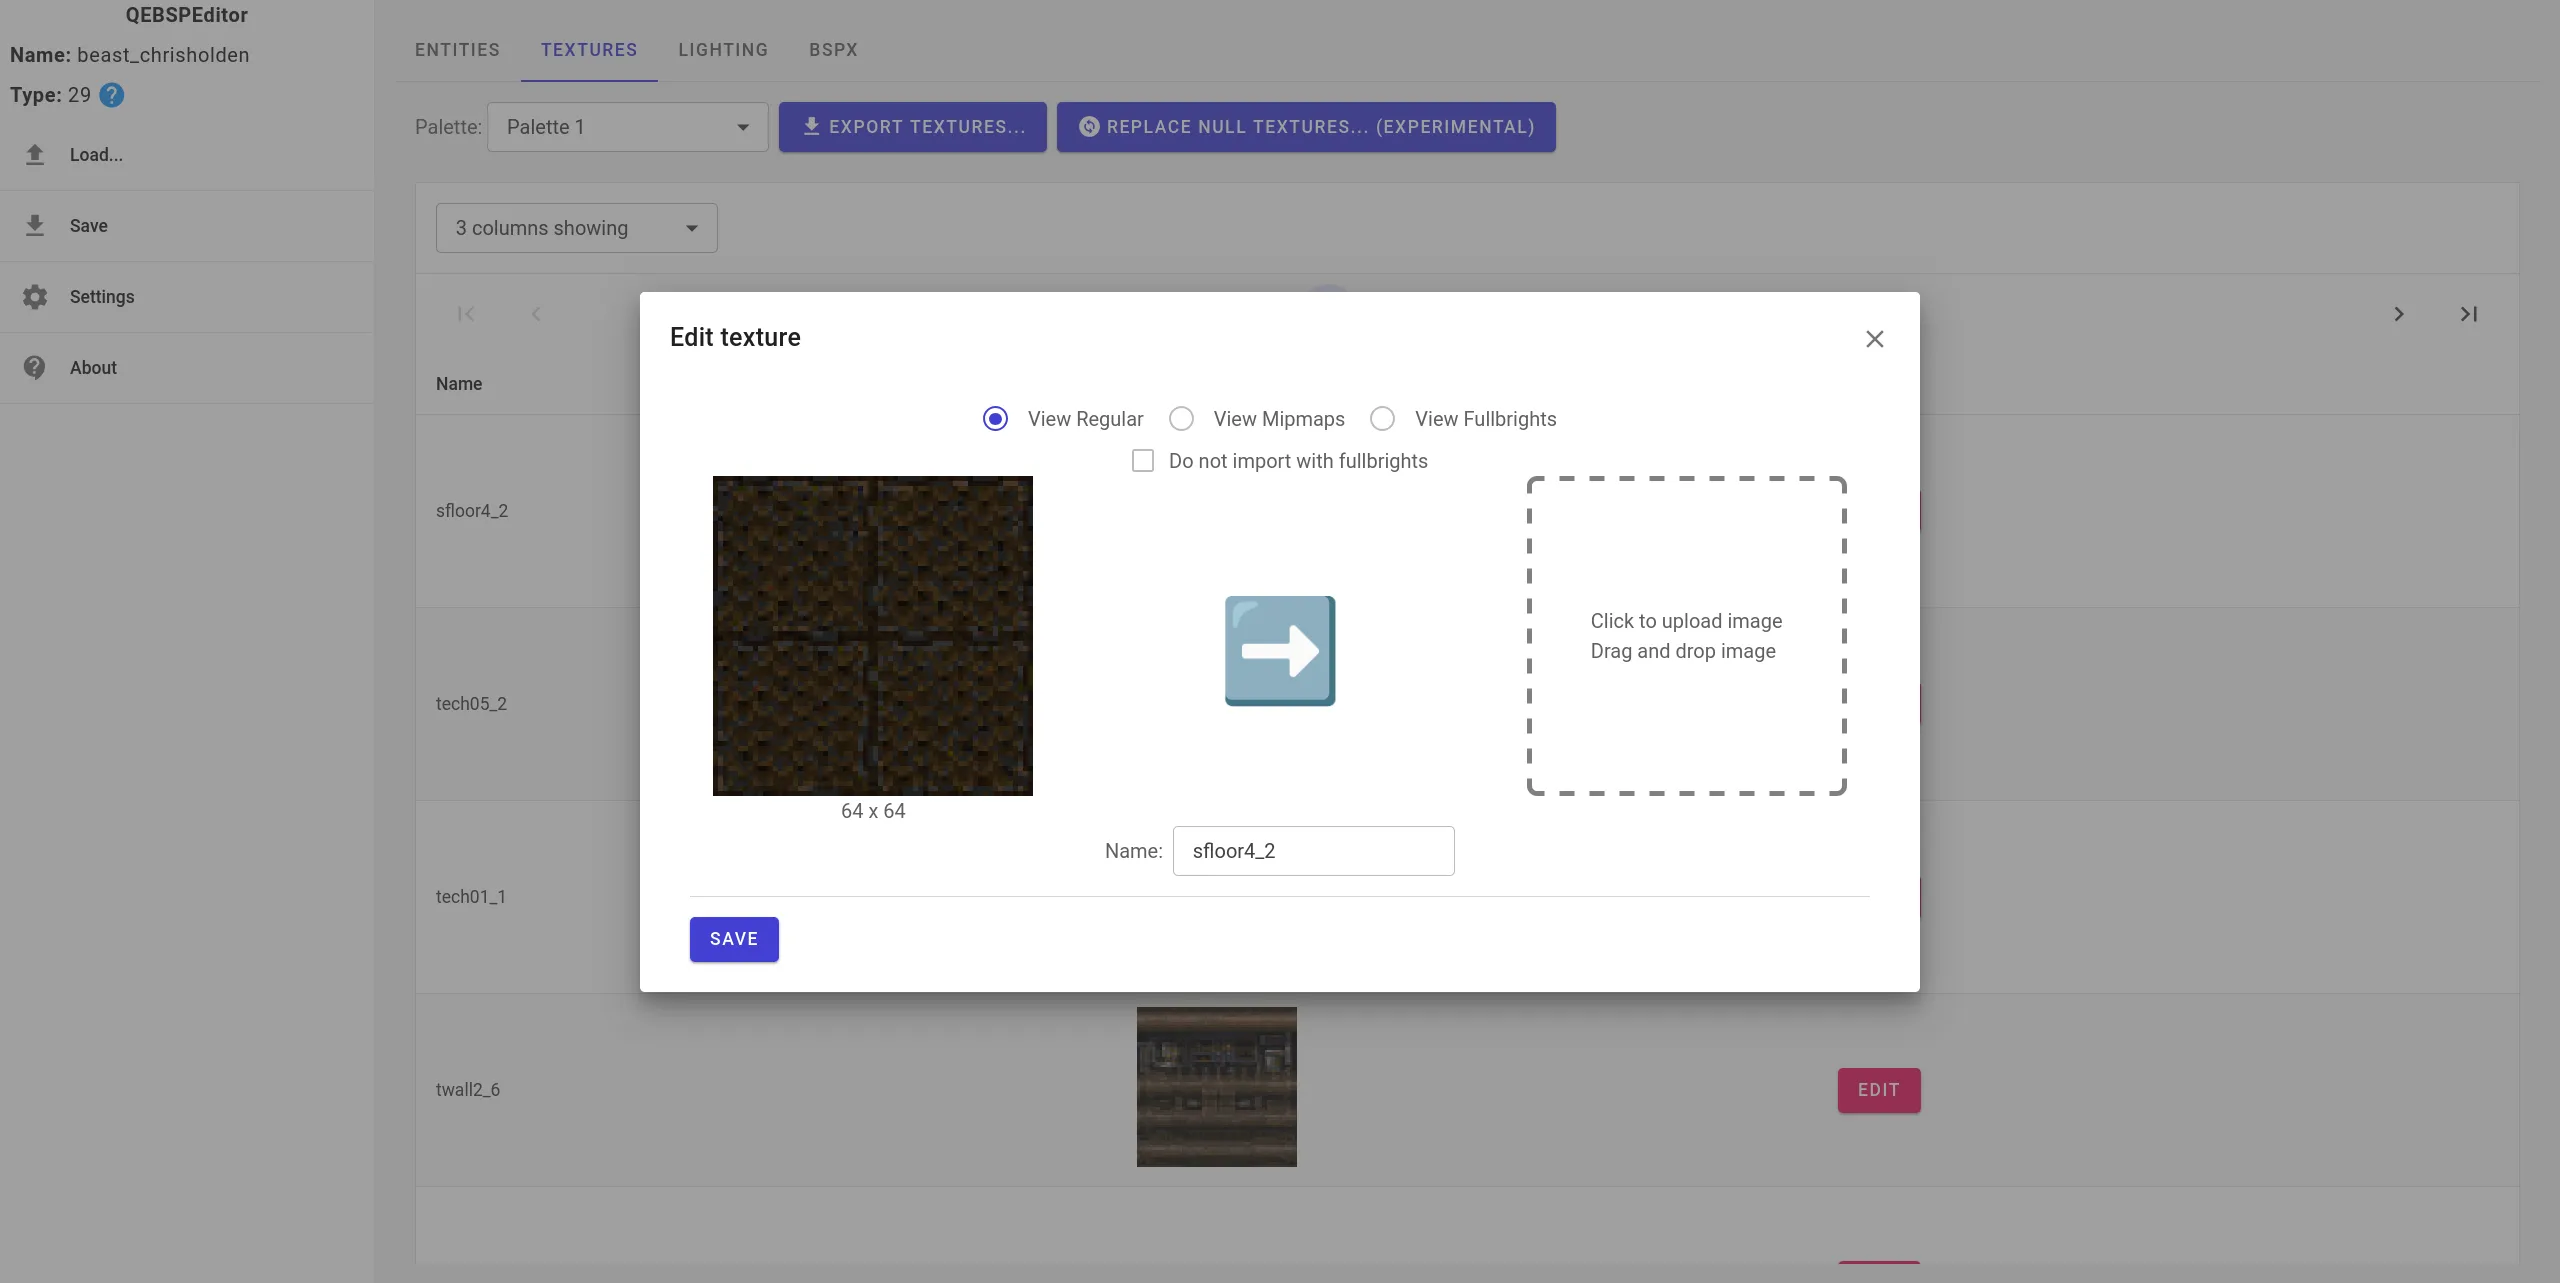Screen dimensions: 2560x1283
Task: Close the Edit texture dialog
Action: coord(1875,339)
